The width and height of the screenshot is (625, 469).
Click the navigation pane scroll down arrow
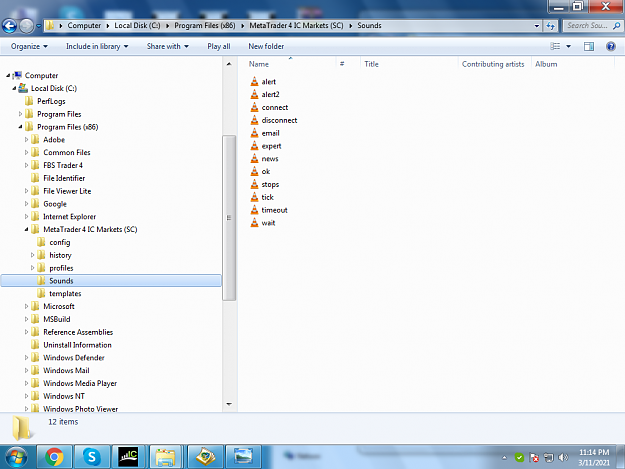point(229,404)
